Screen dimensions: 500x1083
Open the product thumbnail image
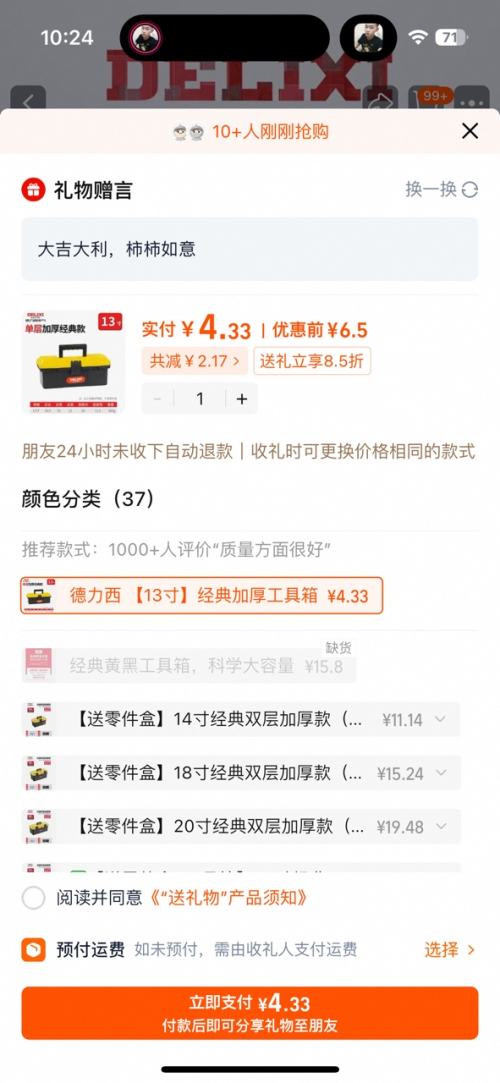pos(73,363)
